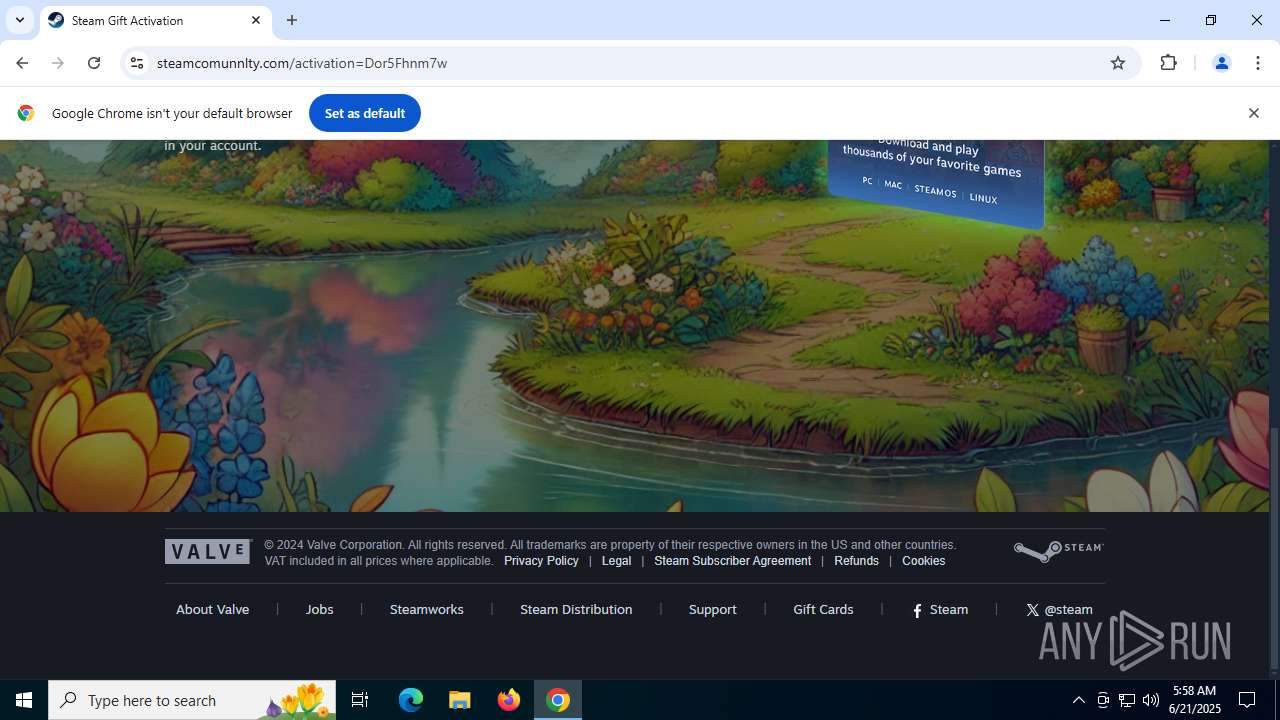Open the Legal link

(x=616, y=561)
